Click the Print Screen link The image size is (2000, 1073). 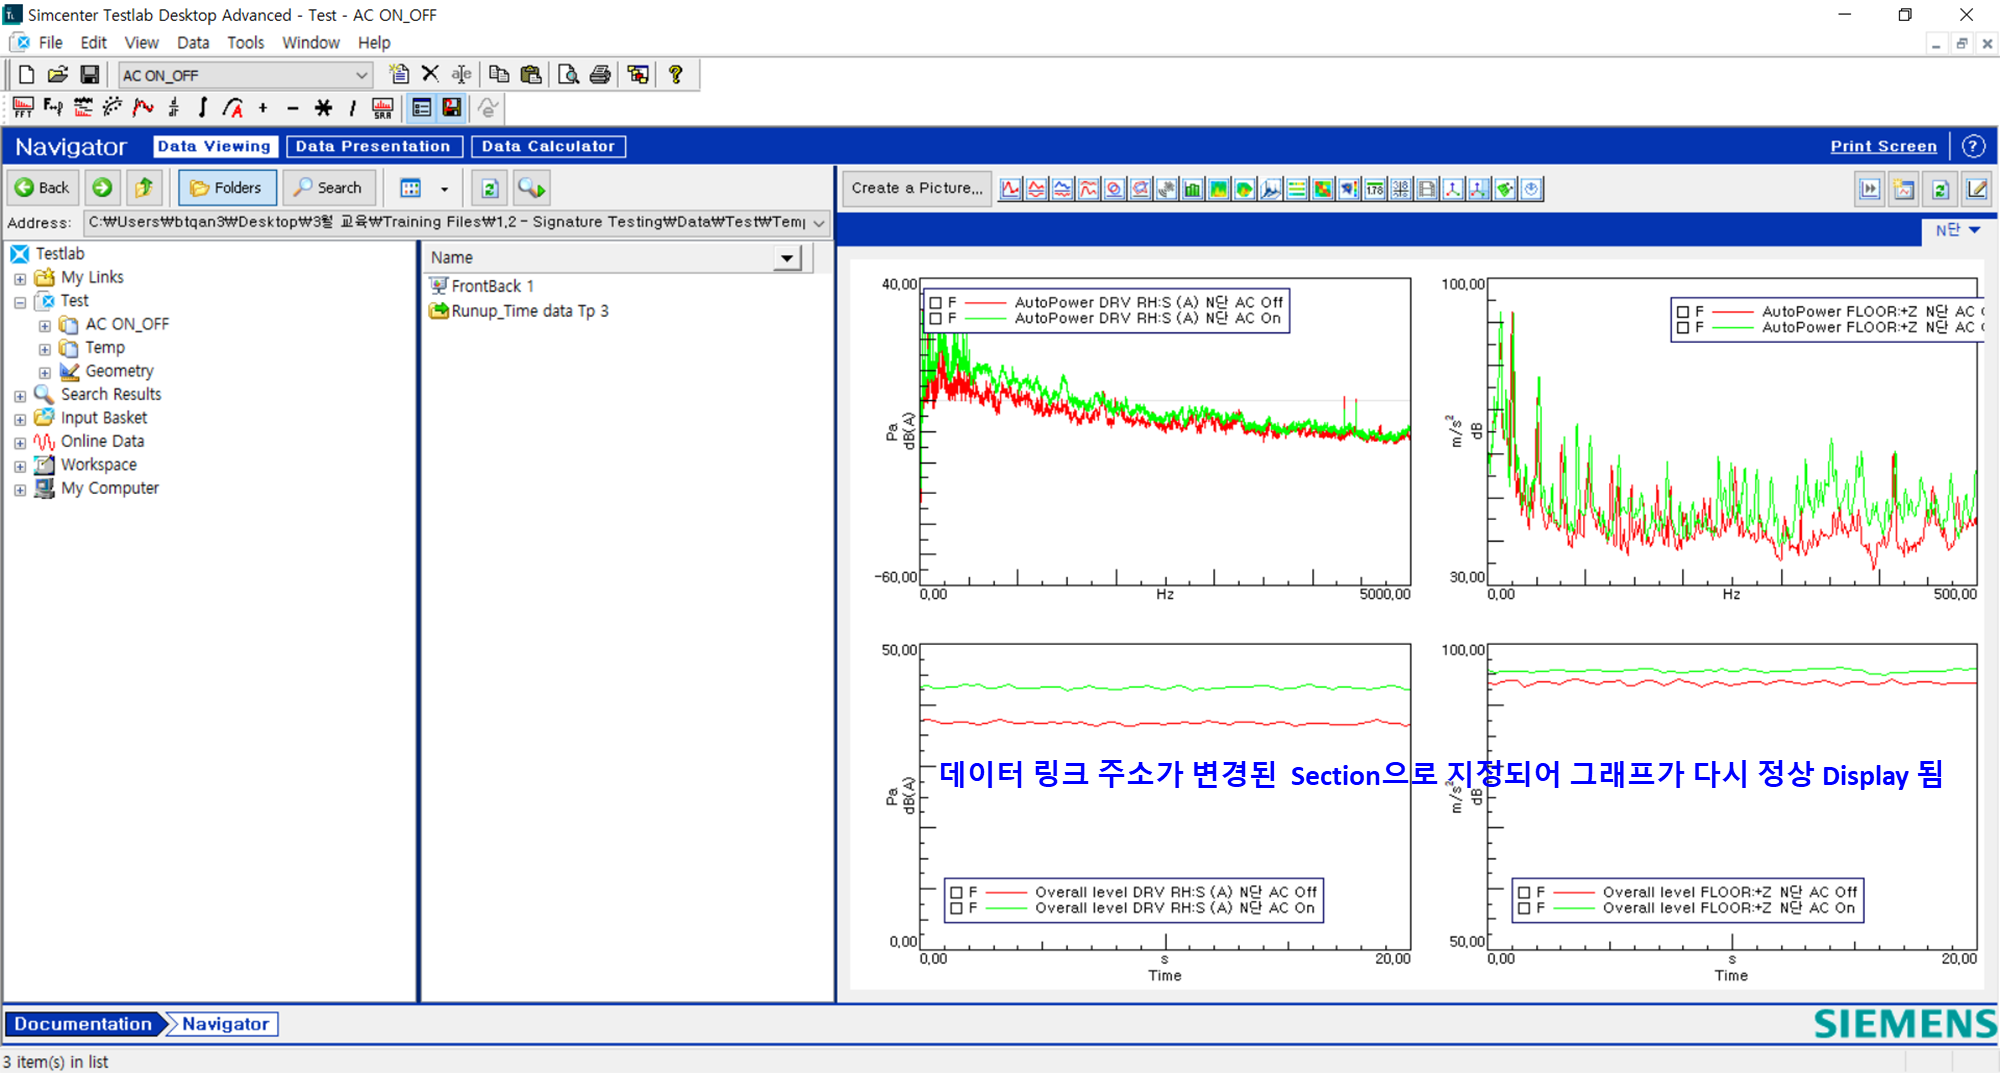coord(1883,146)
